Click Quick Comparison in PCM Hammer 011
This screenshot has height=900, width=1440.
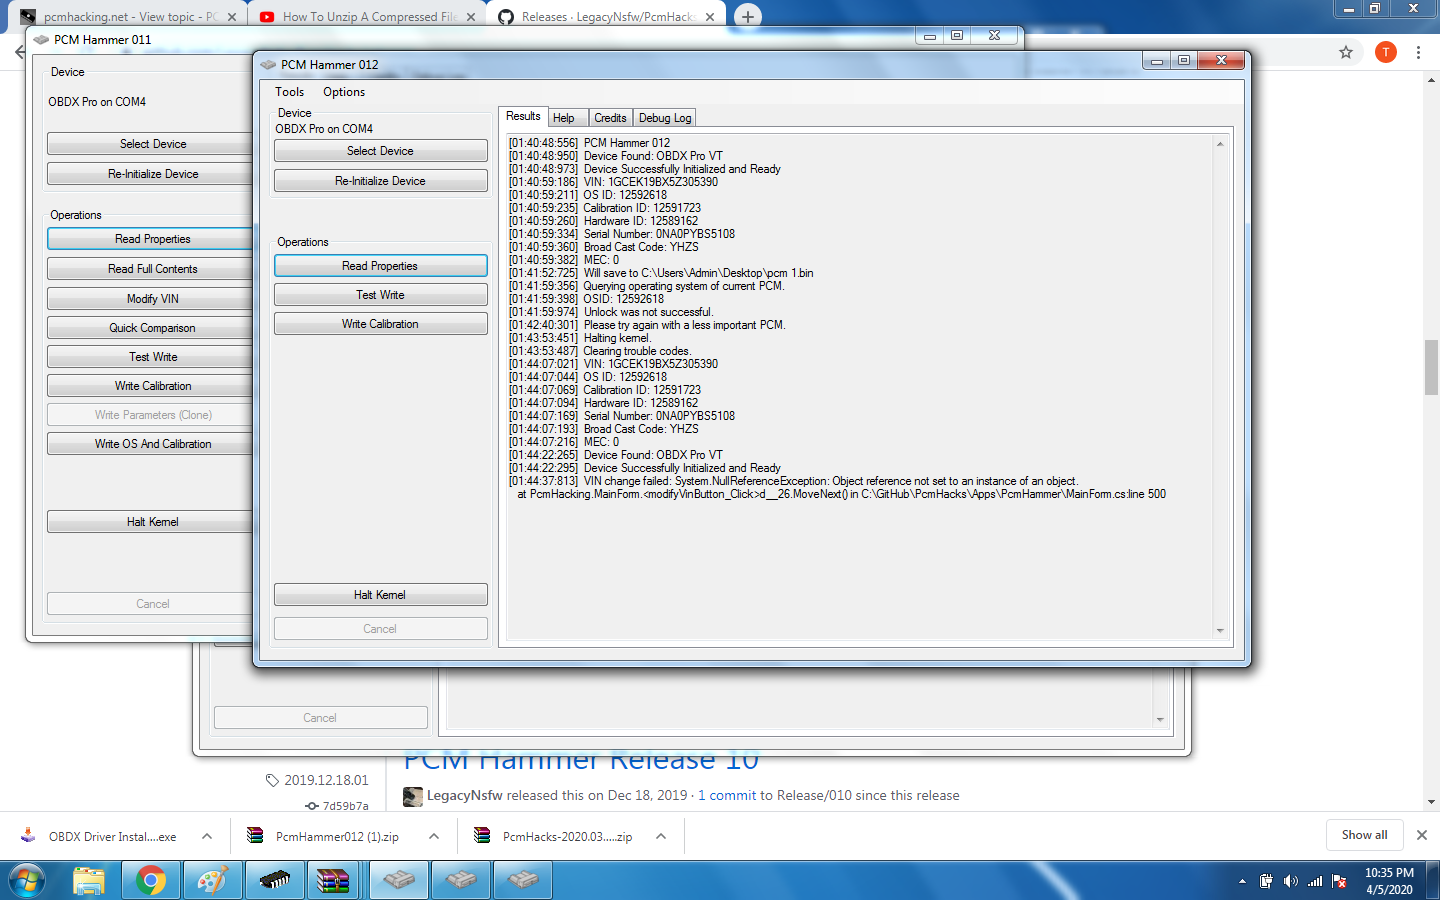[x=150, y=328]
